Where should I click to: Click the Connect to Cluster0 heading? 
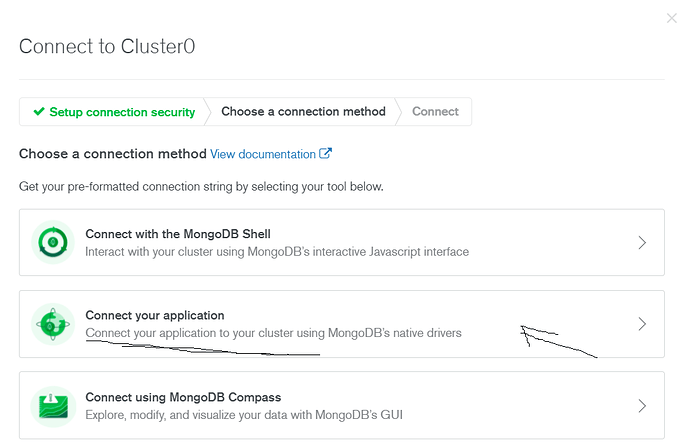tap(112, 46)
